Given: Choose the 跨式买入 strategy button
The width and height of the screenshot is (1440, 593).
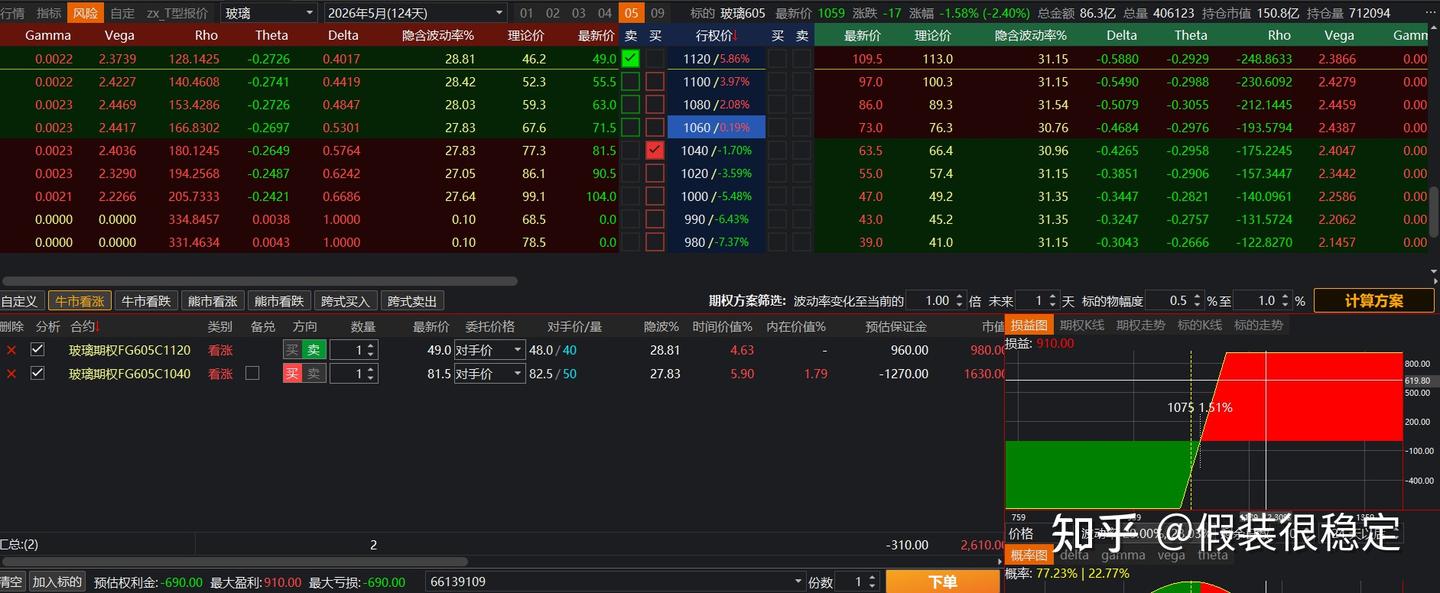Looking at the screenshot, I should (x=345, y=301).
